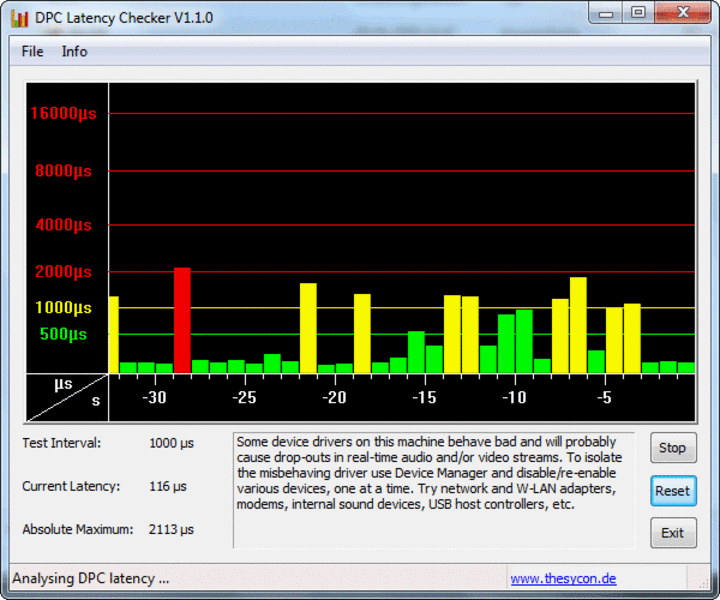
Task: Open the www.thesycon.de link
Action: pyautogui.click(x=563, y=578)
